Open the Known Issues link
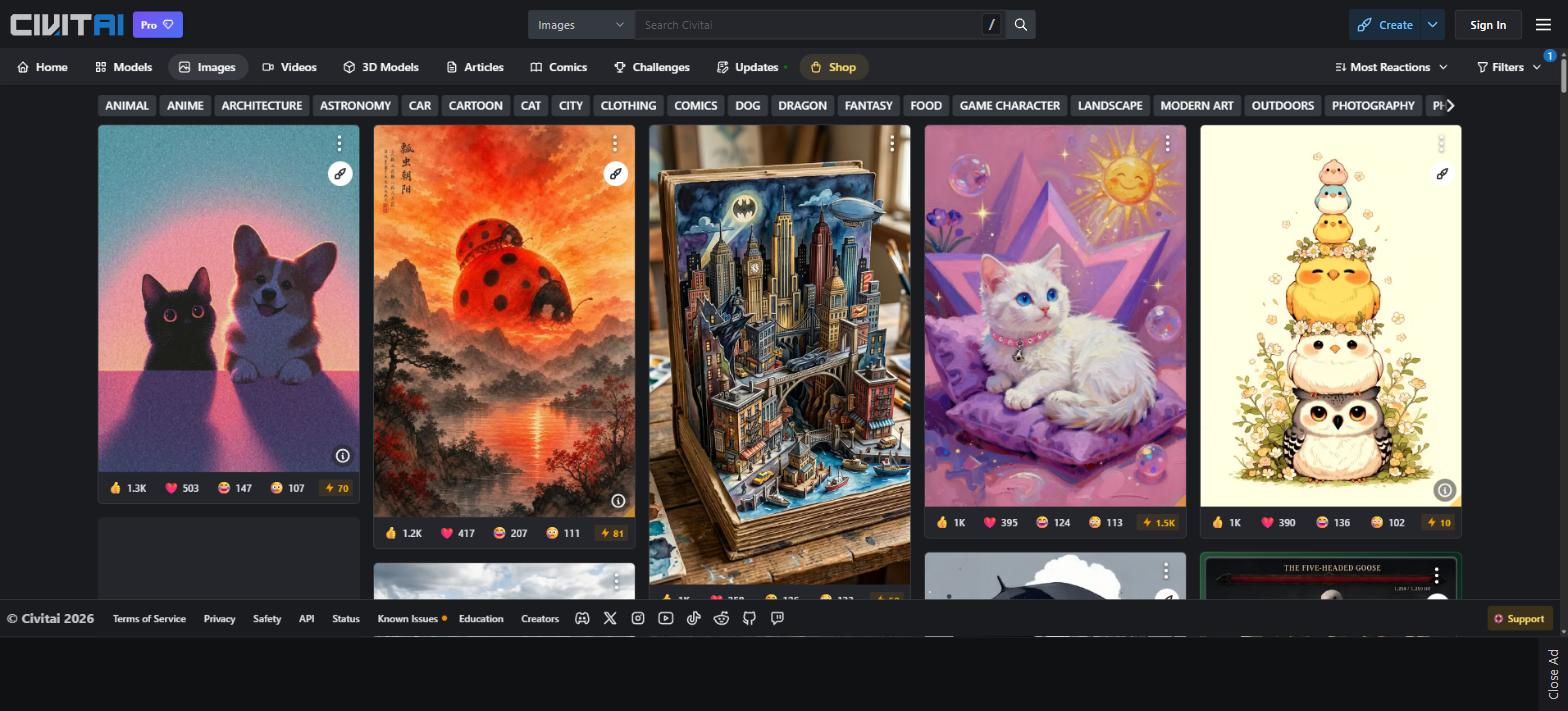The height and width of the screenshot is (711, 1568). (x=408, y=618)
